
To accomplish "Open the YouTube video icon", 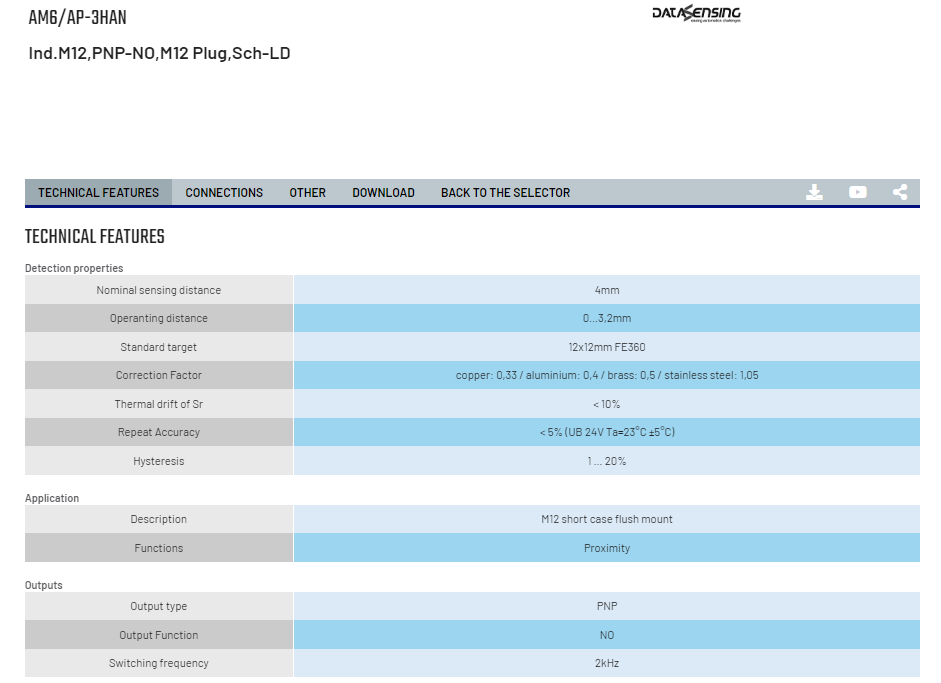I will point(858,192).
